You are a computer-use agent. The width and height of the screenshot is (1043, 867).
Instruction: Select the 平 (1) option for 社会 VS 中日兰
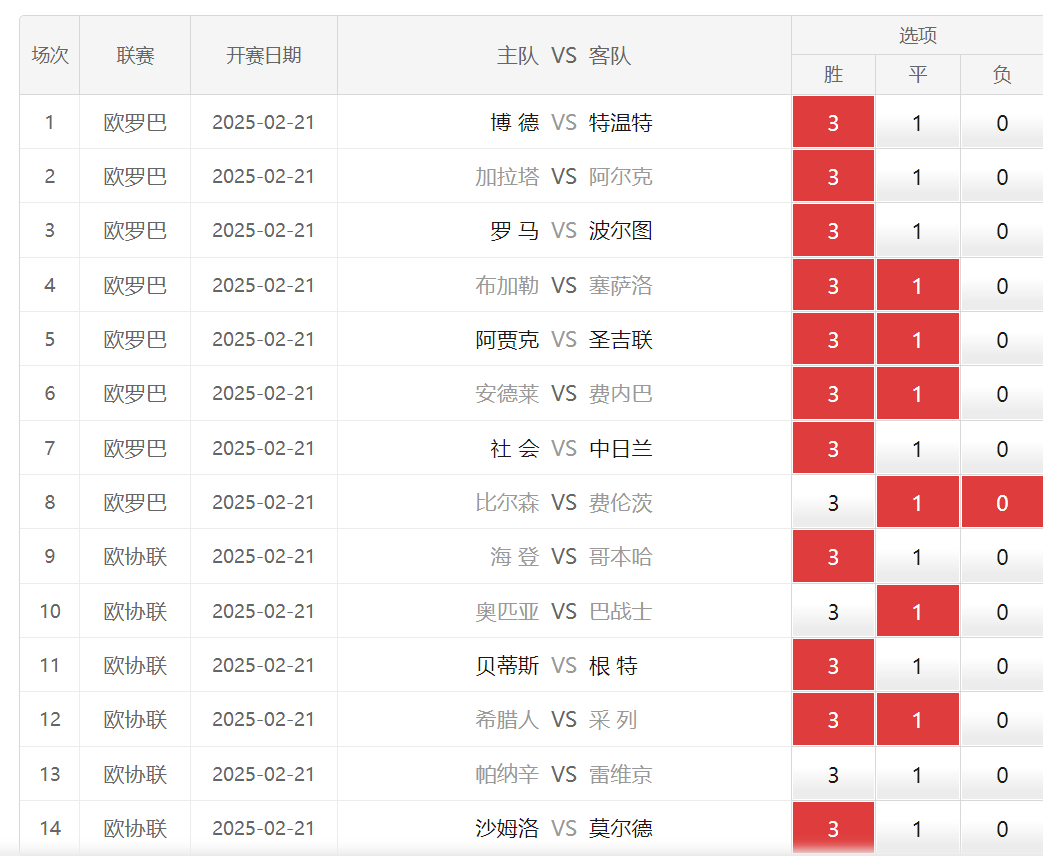click(917, 449)
